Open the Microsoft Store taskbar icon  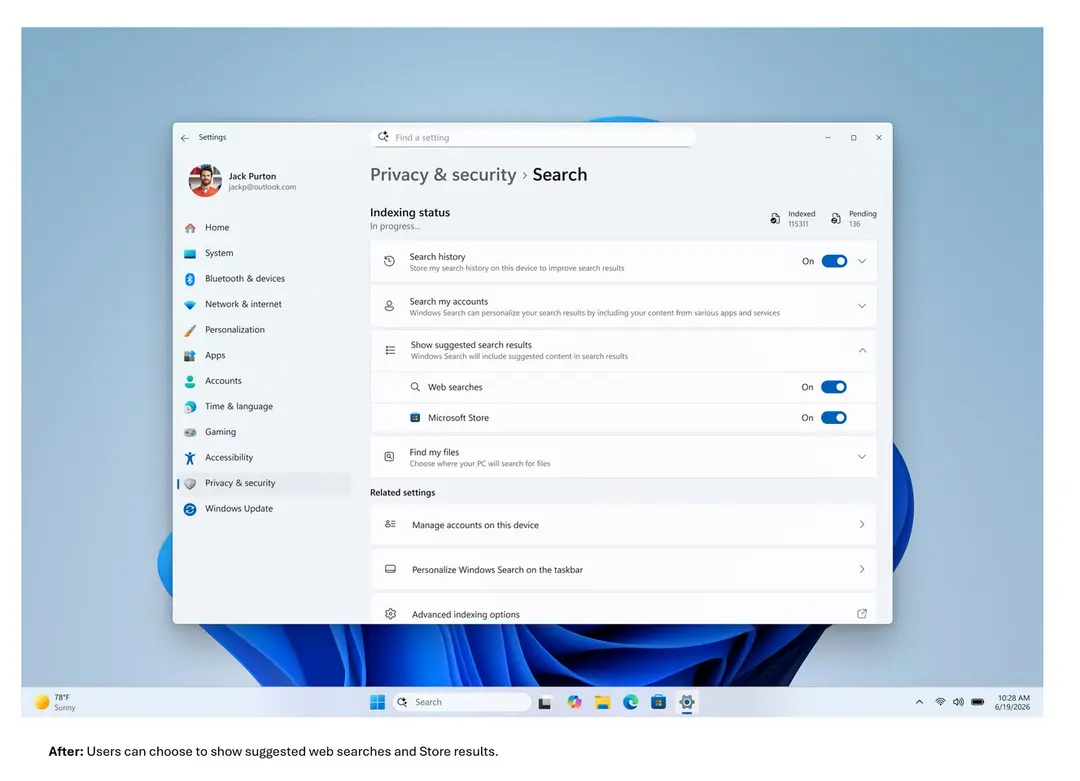pyautogui.click(x=658, y=702)
